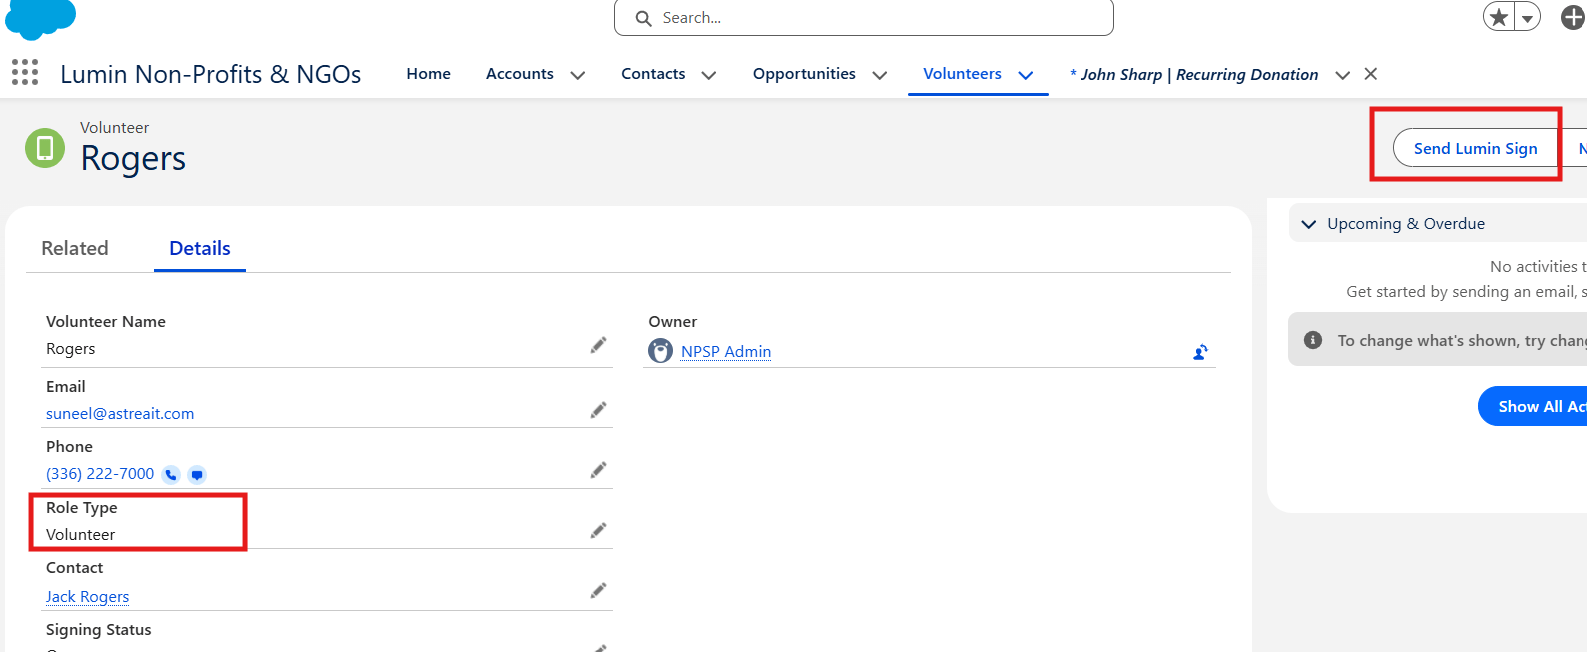
Task: Click into the Search field
Action: 864,18
